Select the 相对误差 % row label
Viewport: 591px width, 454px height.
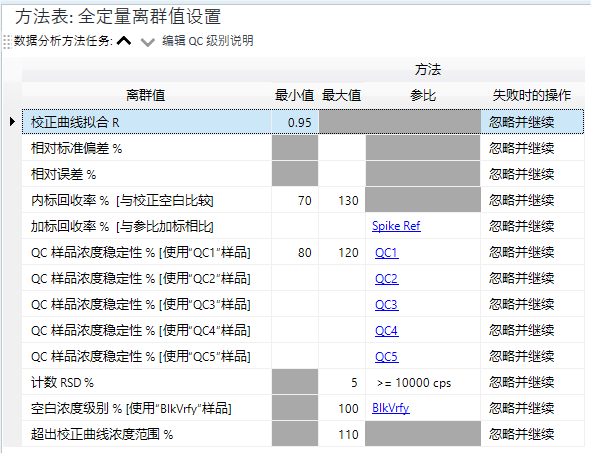(x=63, y=174)
